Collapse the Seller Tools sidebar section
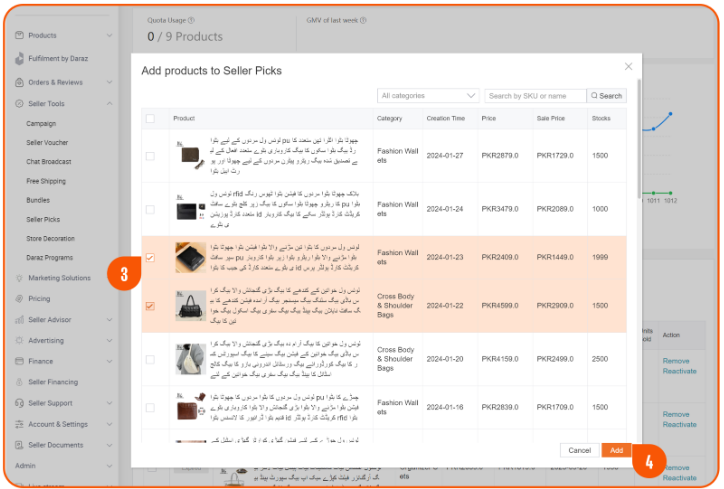Screen dimensions: 724x489 (x=109, y=104)
